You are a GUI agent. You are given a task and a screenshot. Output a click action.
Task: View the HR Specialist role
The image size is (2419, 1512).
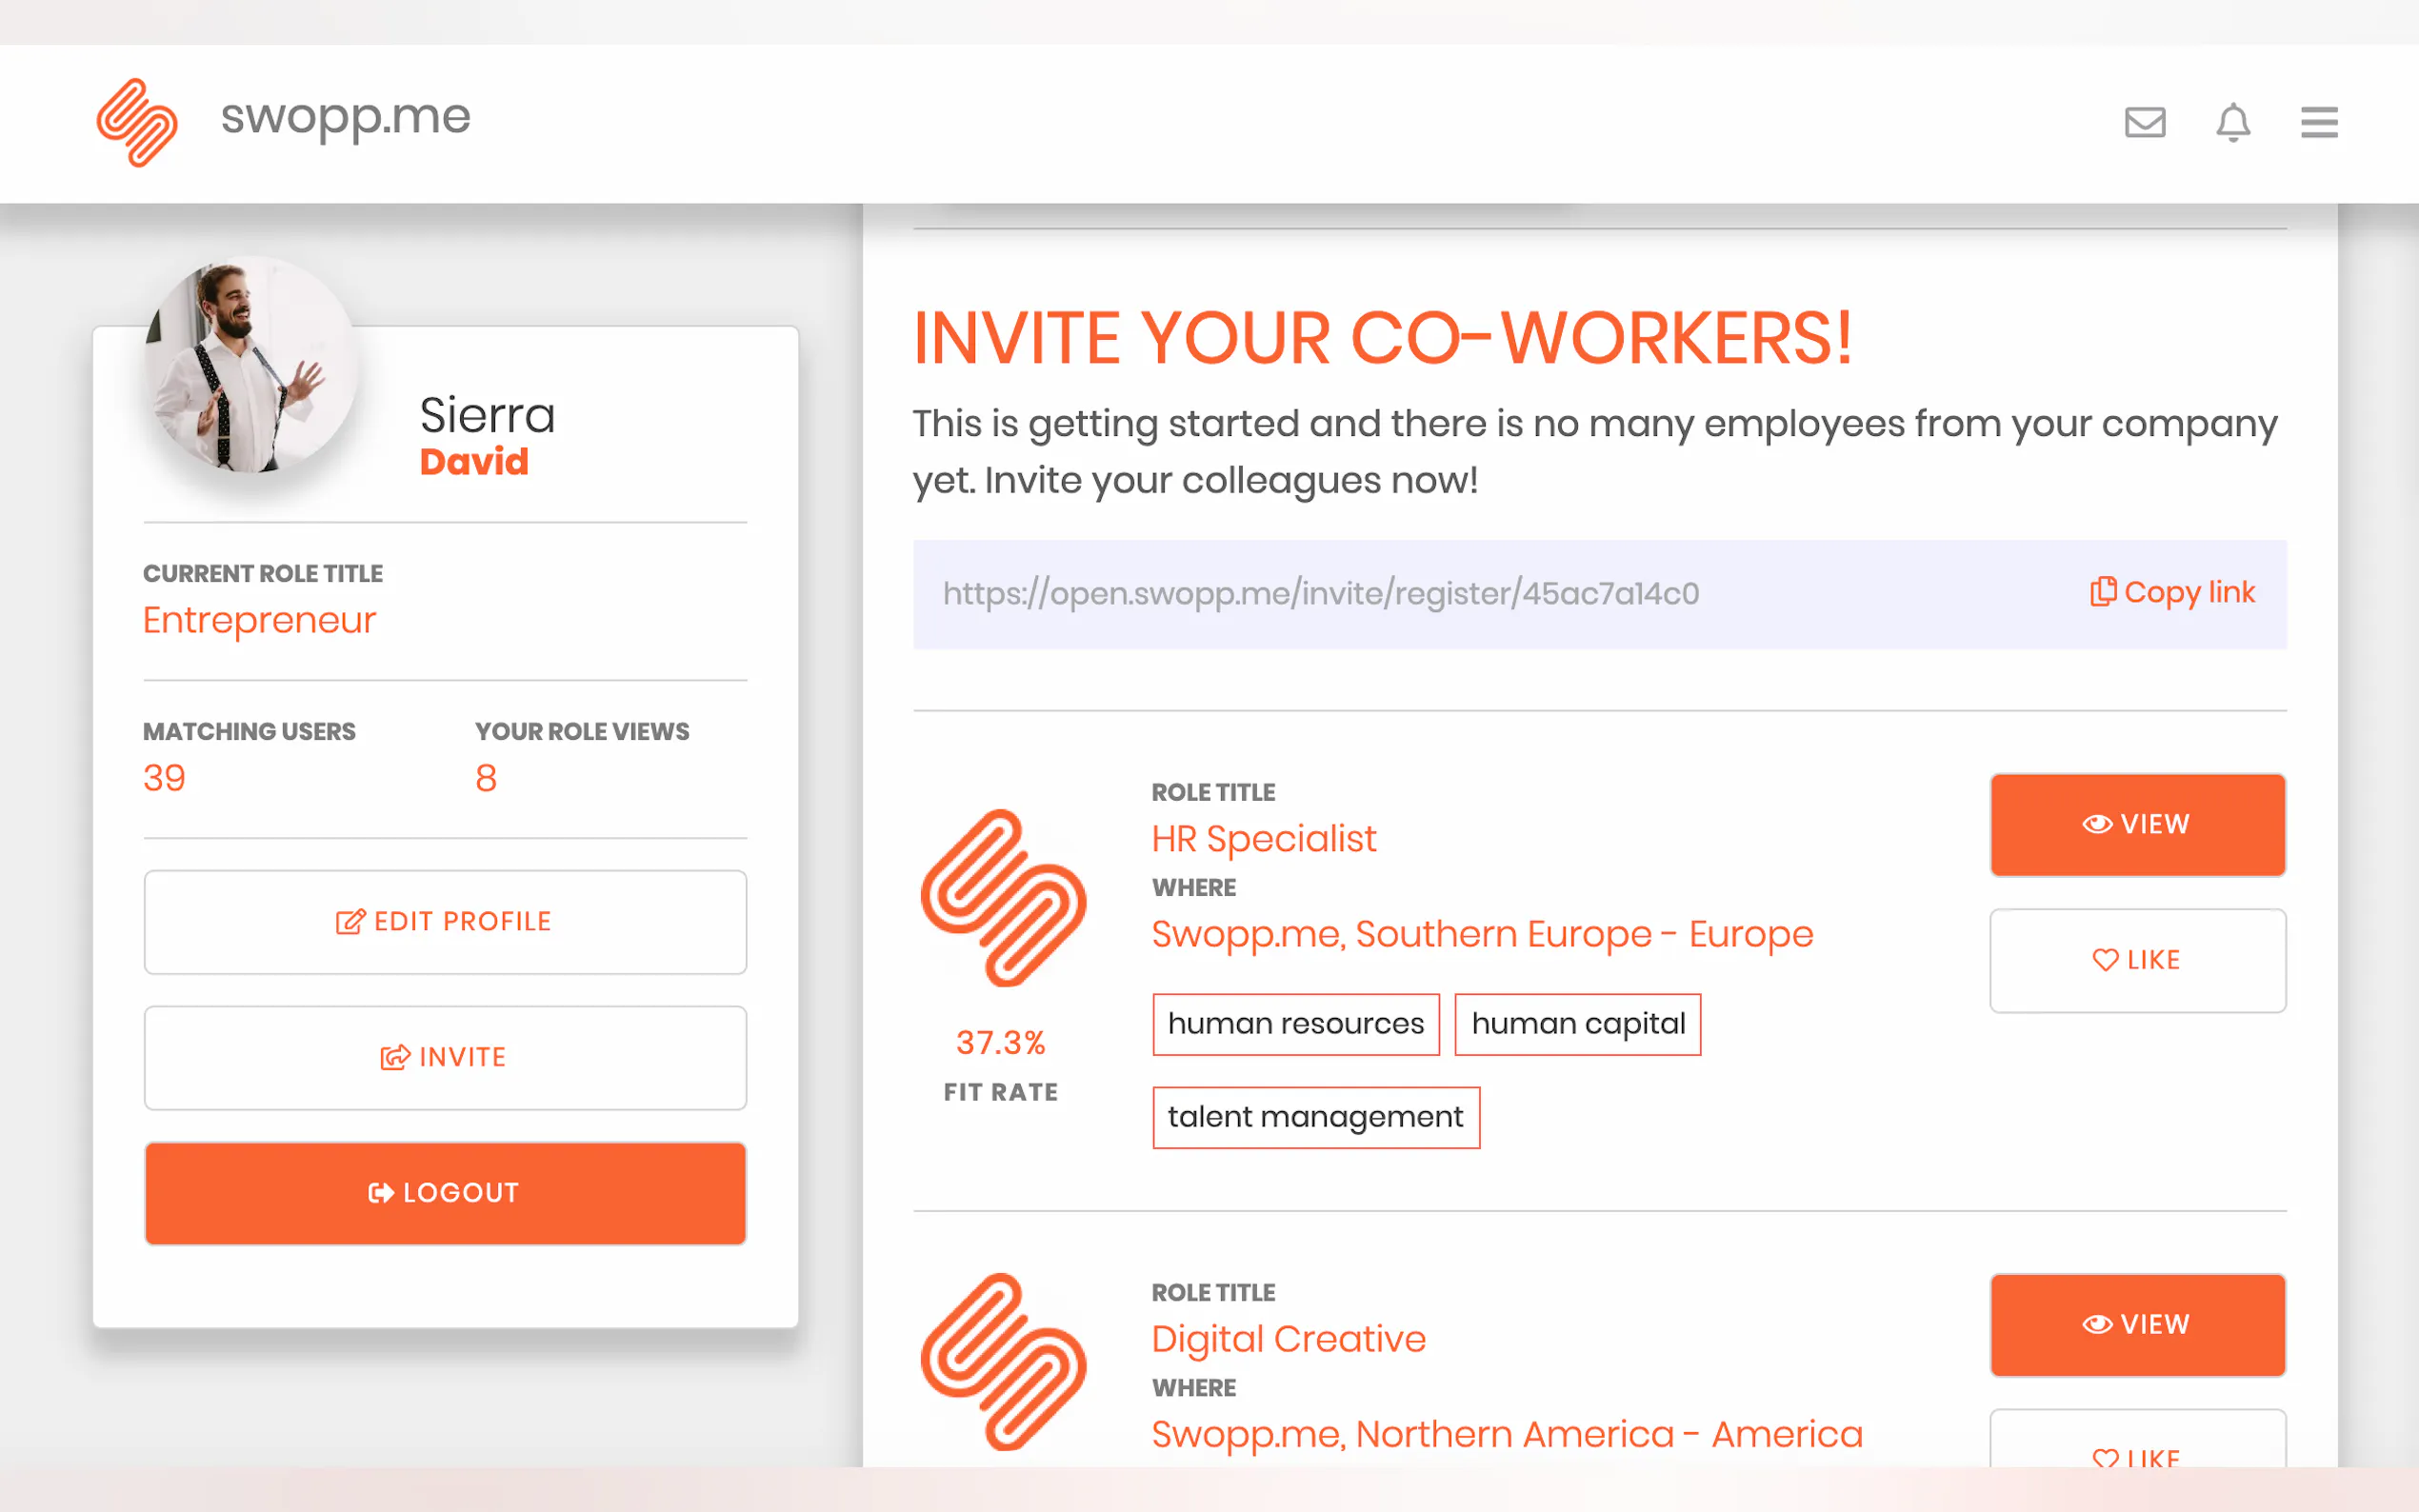2137,824
